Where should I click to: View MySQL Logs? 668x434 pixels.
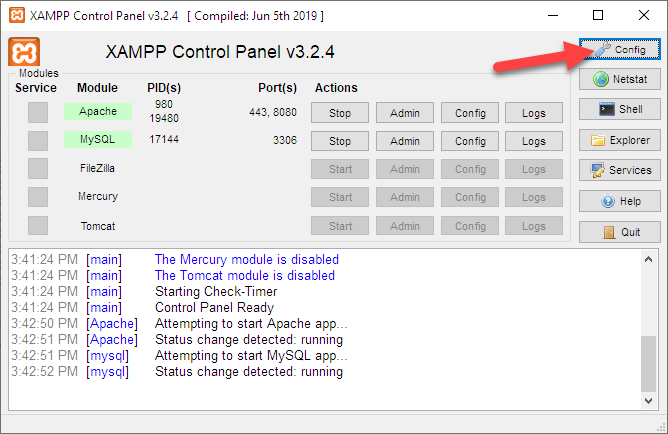click(534, 141)
